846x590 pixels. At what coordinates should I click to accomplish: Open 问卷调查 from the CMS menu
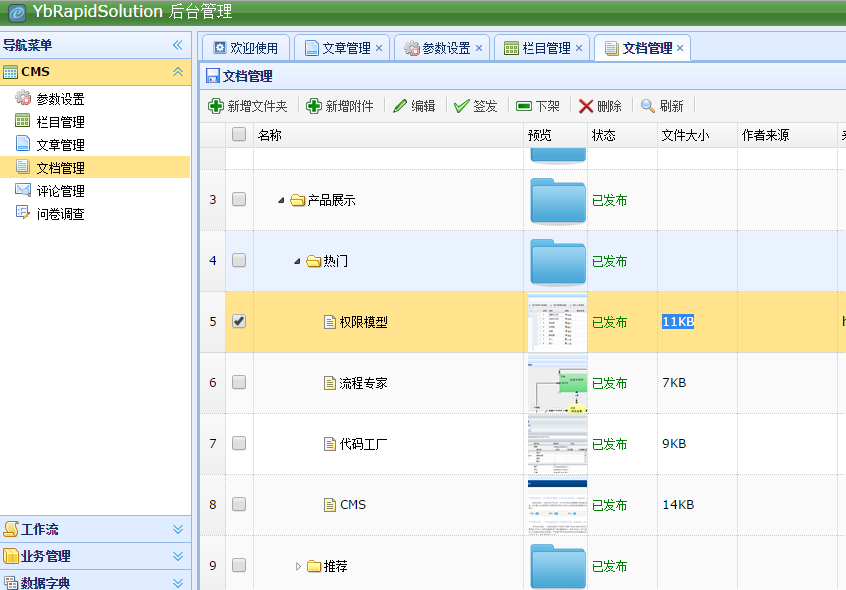click(60, 214)
